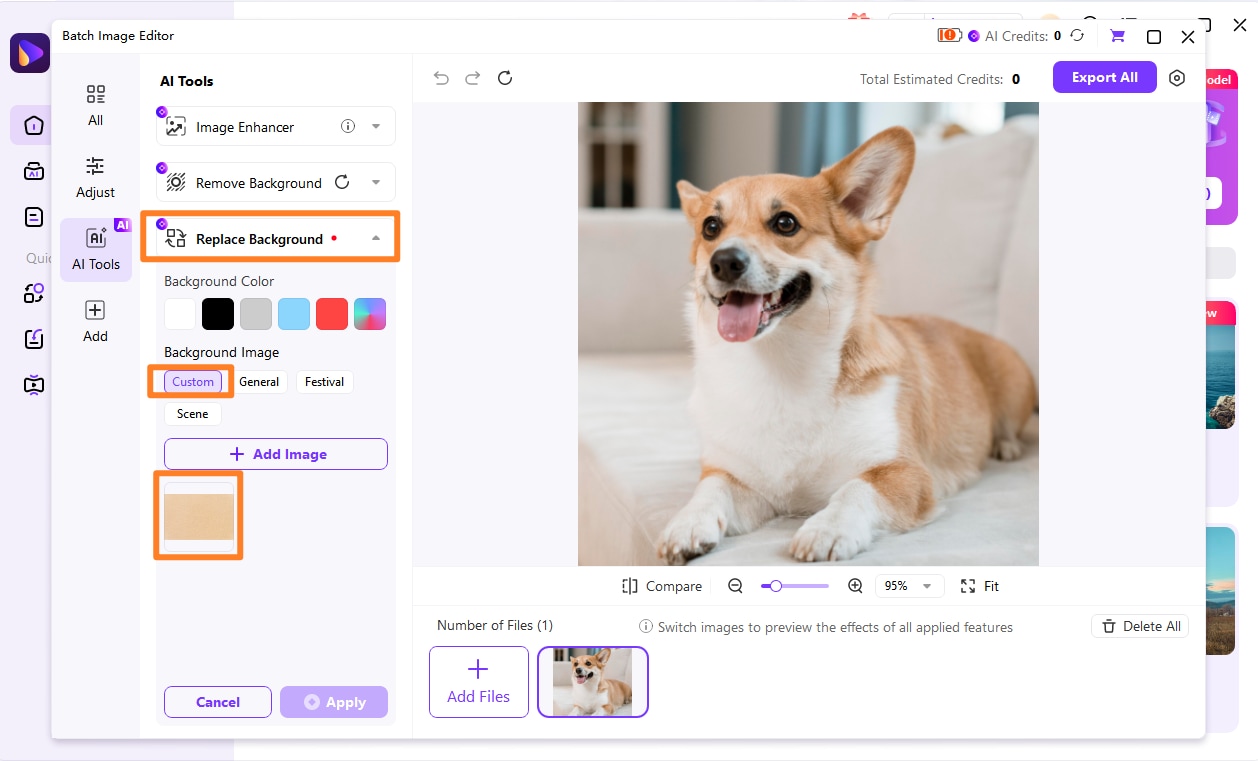
Task: Select the General background category
Action: pyautogui.click(x=259, y=382)
